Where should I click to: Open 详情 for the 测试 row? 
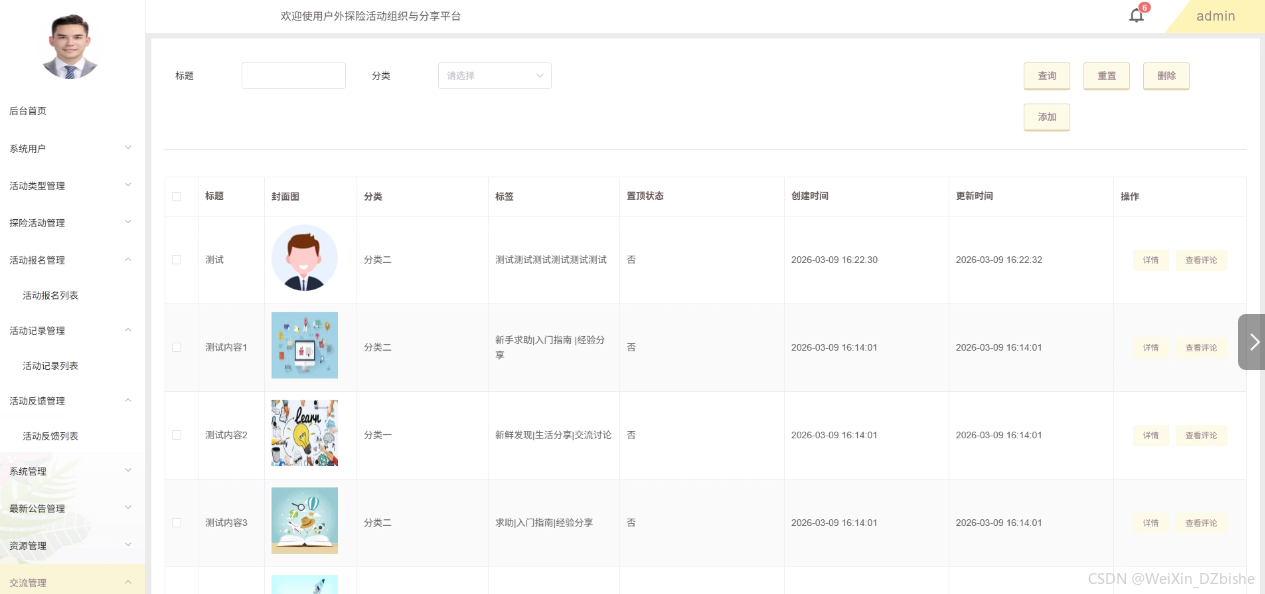(1151, 260)
